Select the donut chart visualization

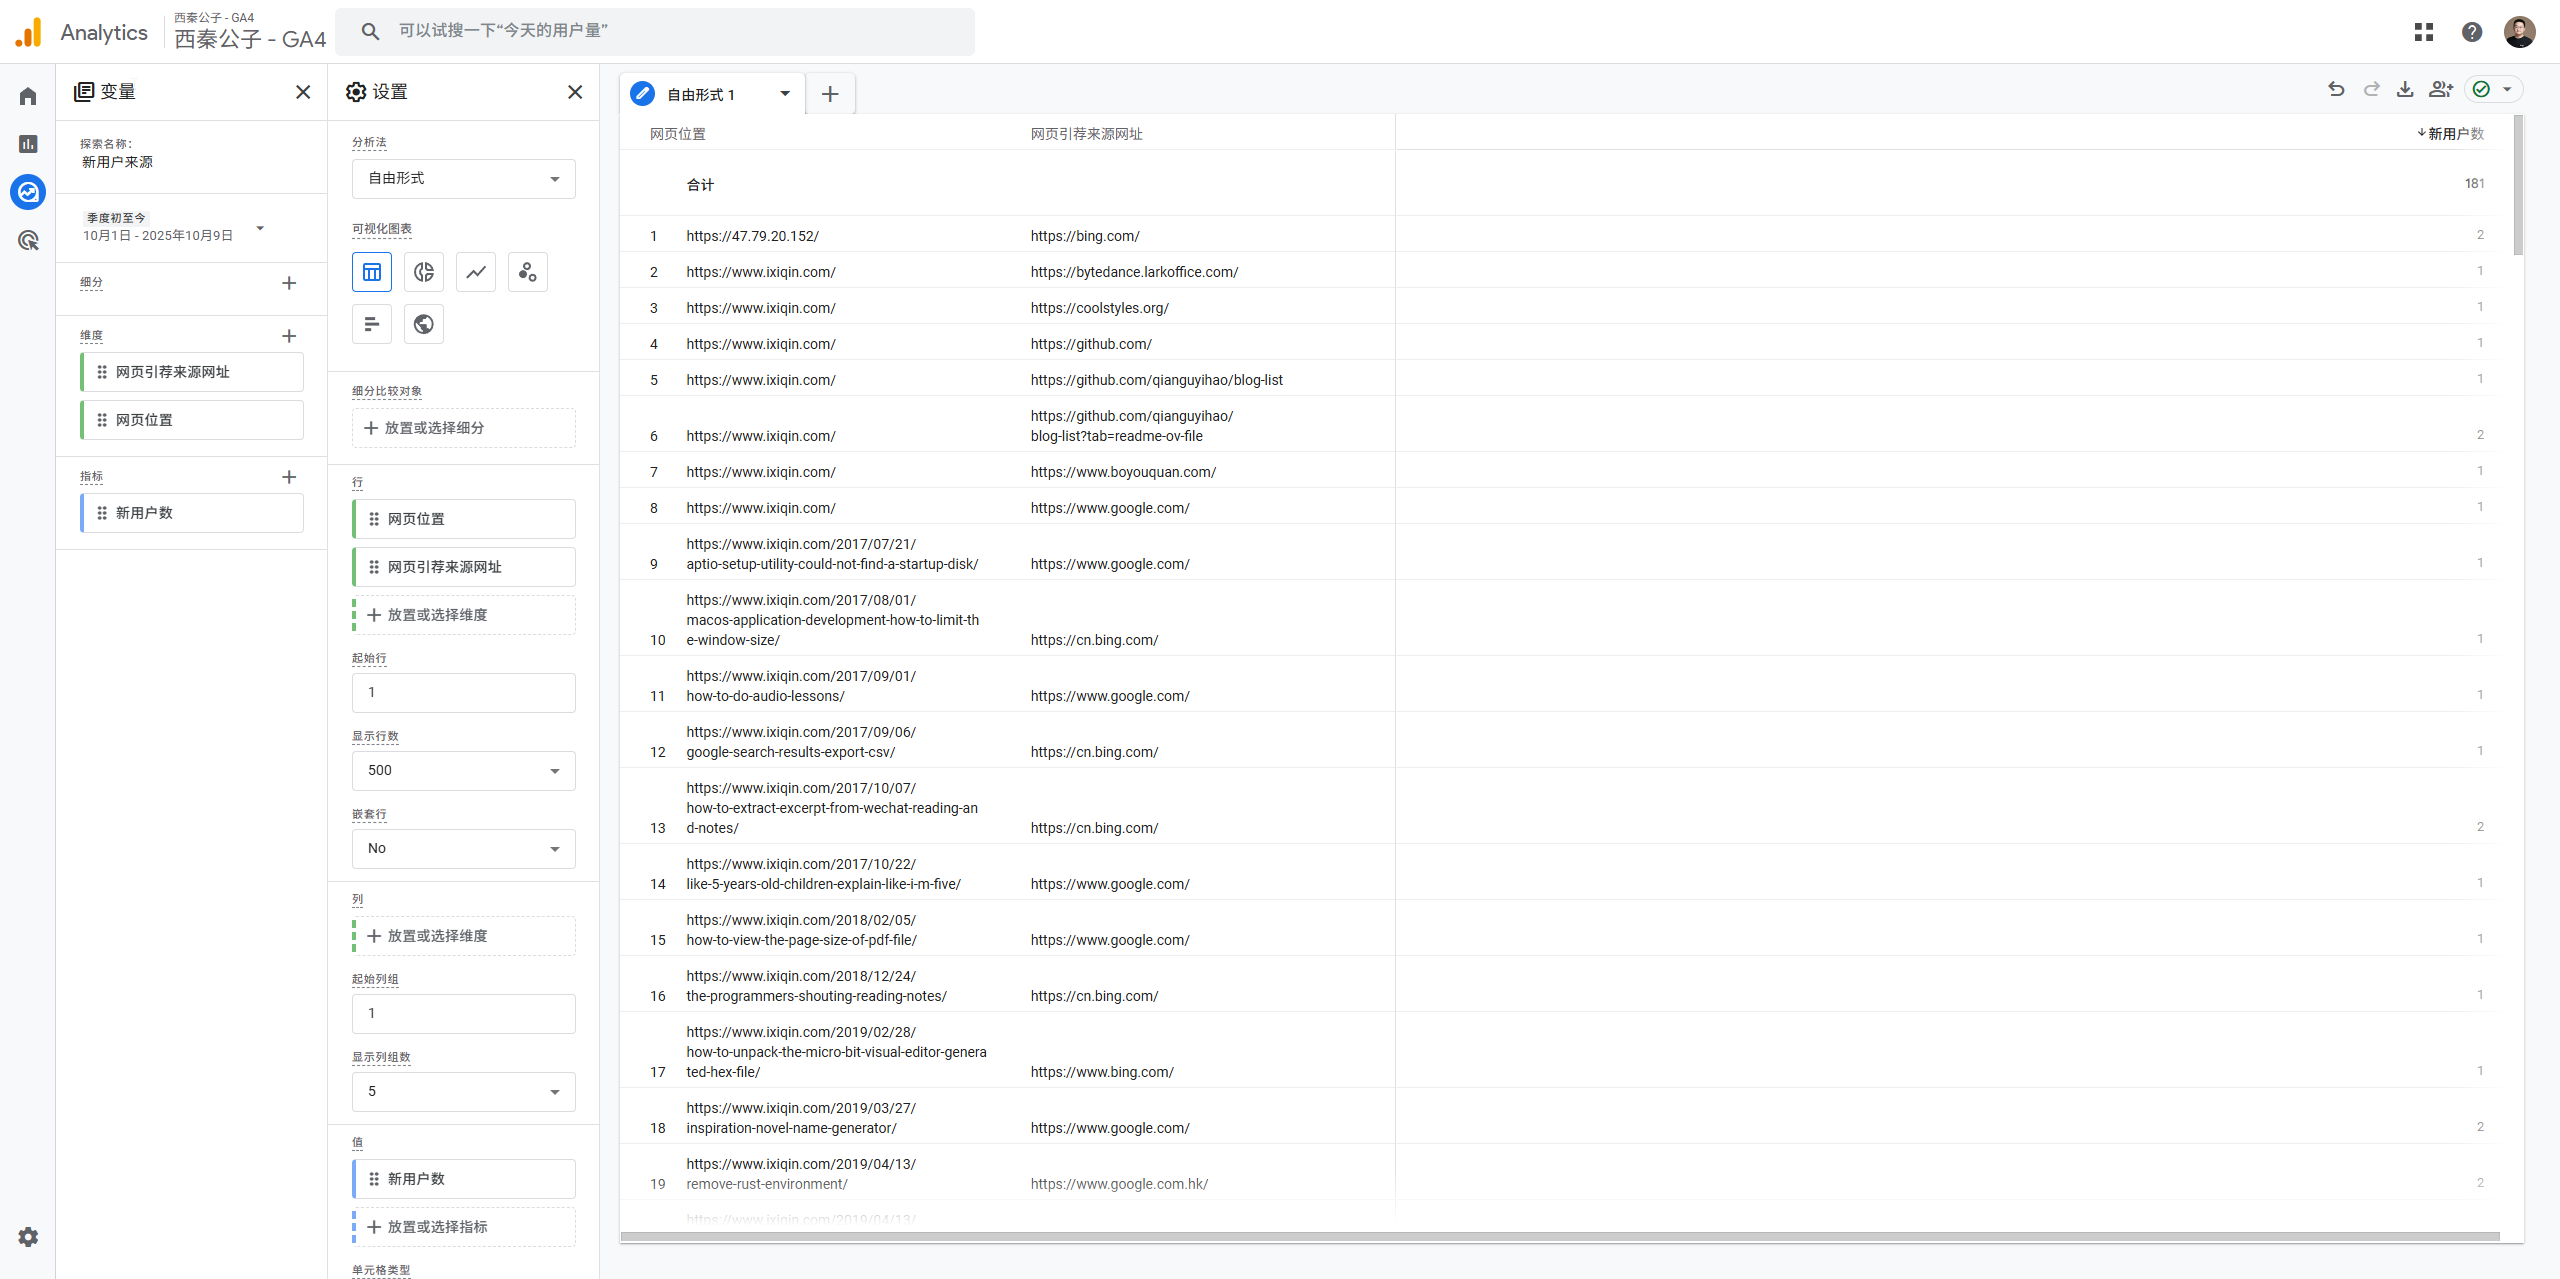(x=424, y=272)
